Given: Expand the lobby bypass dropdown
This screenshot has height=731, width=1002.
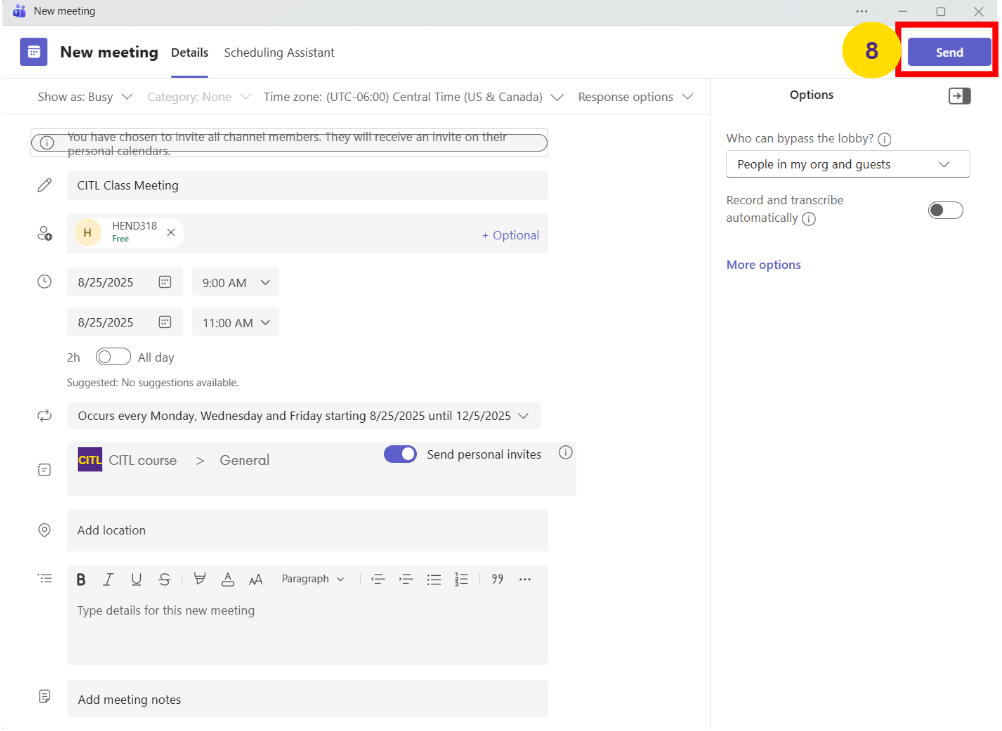Looking at the screenshot, I should pos(847,164).
